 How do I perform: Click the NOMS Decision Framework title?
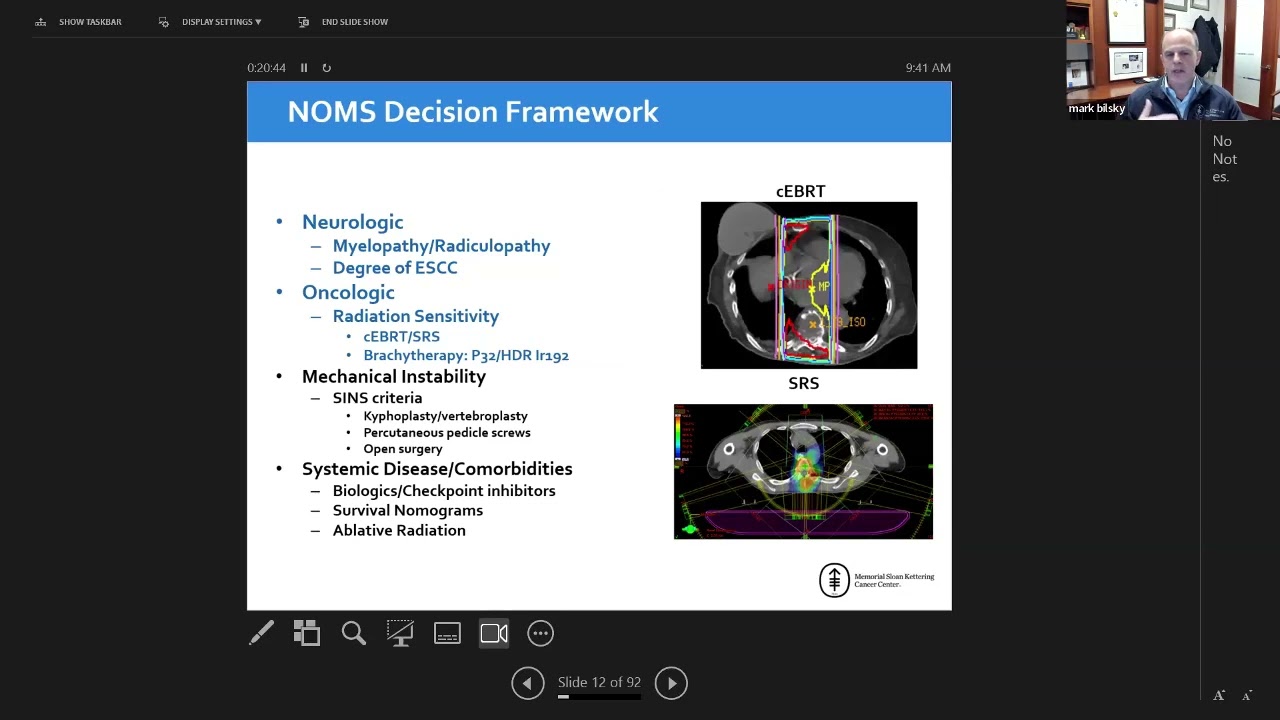(473, 112)
